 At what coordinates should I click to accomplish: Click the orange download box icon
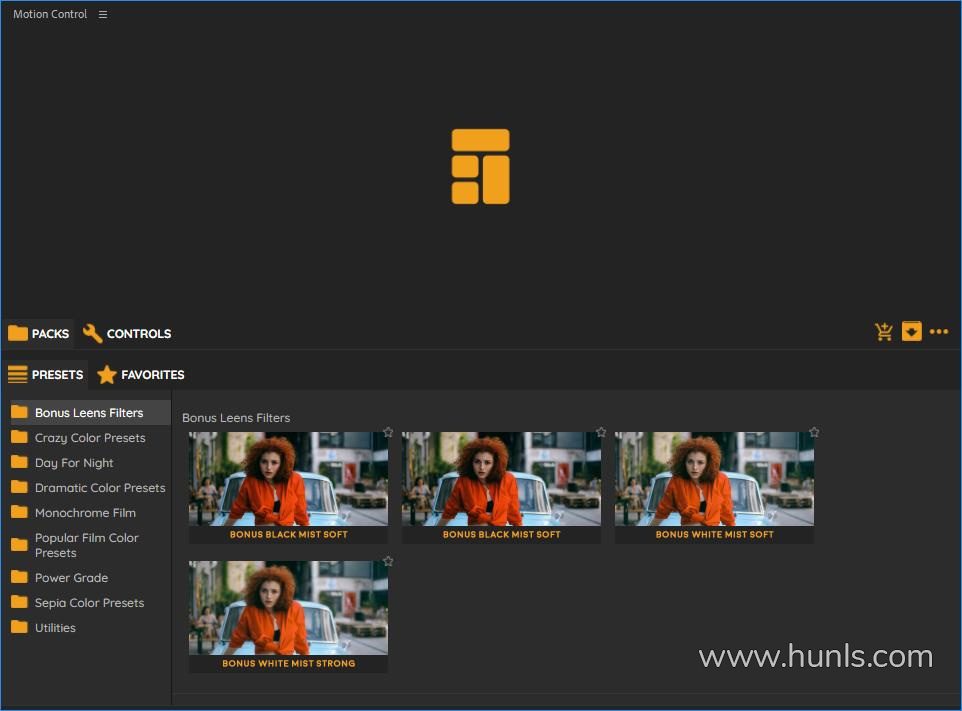(x=911, y=331)
